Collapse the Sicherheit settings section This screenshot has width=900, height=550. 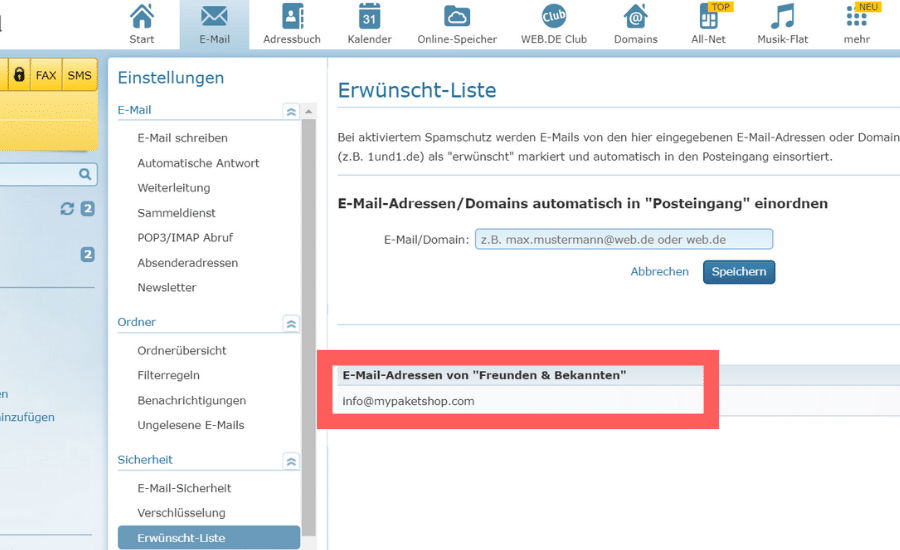tap(291, 461)
